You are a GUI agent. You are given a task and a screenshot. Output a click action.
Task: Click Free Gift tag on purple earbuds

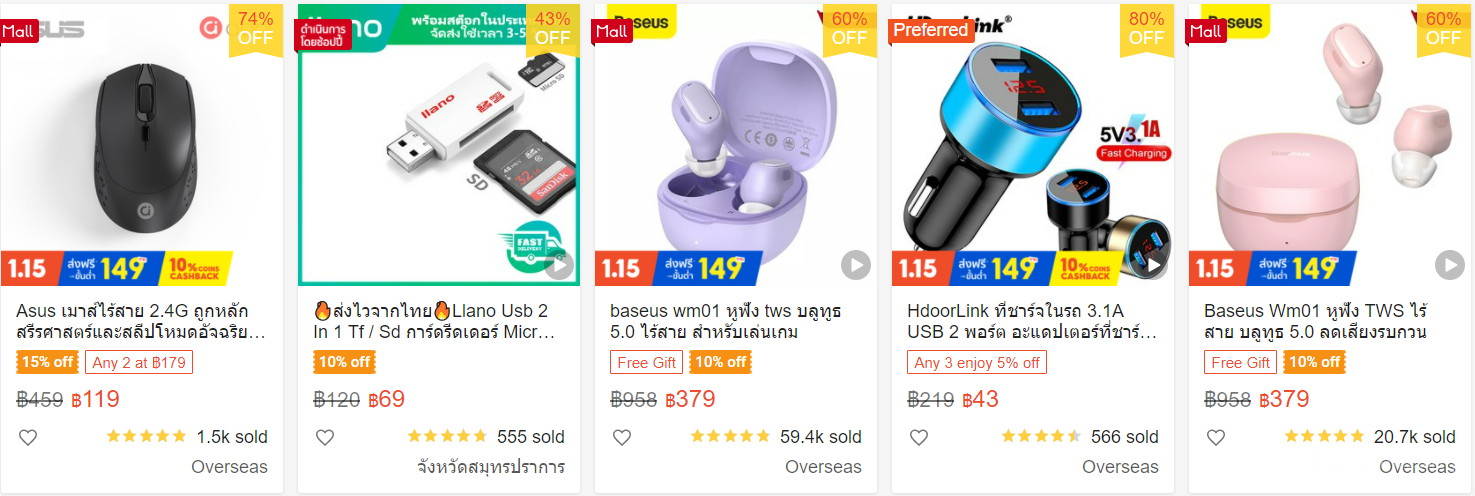pos(647,362)
